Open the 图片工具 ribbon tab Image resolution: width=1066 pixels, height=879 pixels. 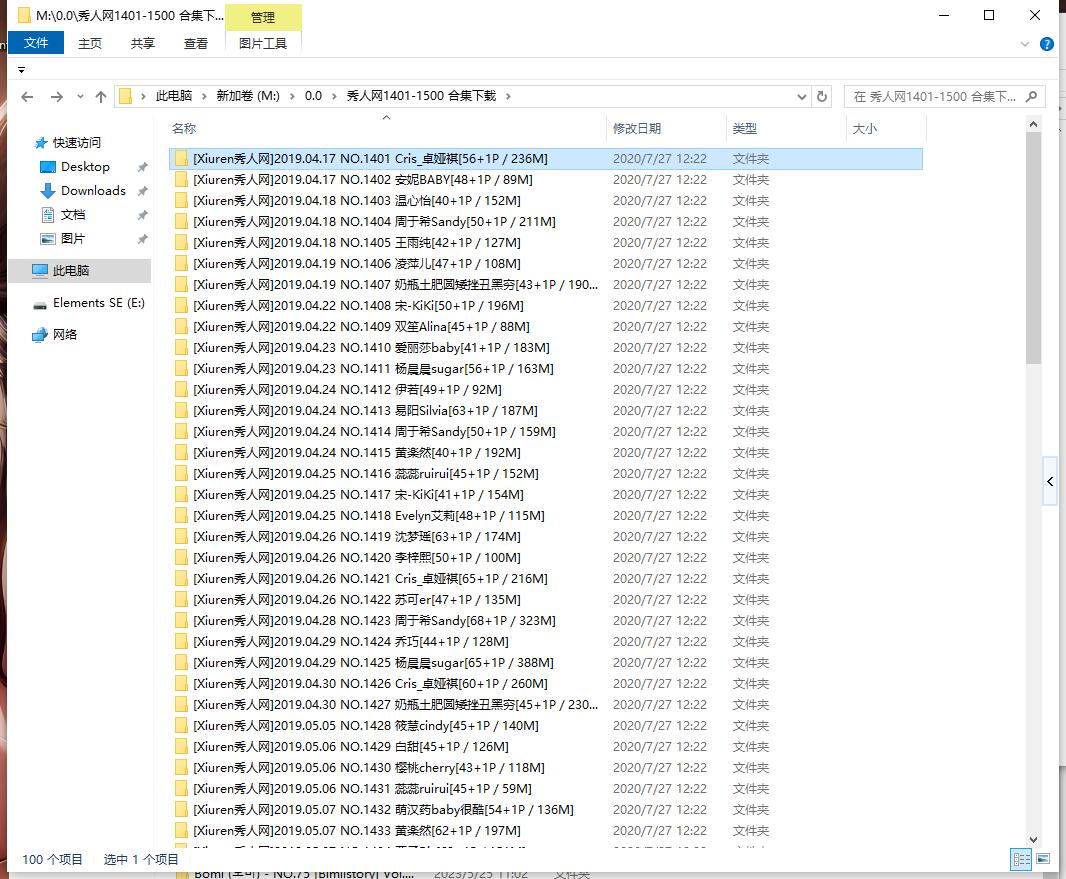click(x=263, y=44)
